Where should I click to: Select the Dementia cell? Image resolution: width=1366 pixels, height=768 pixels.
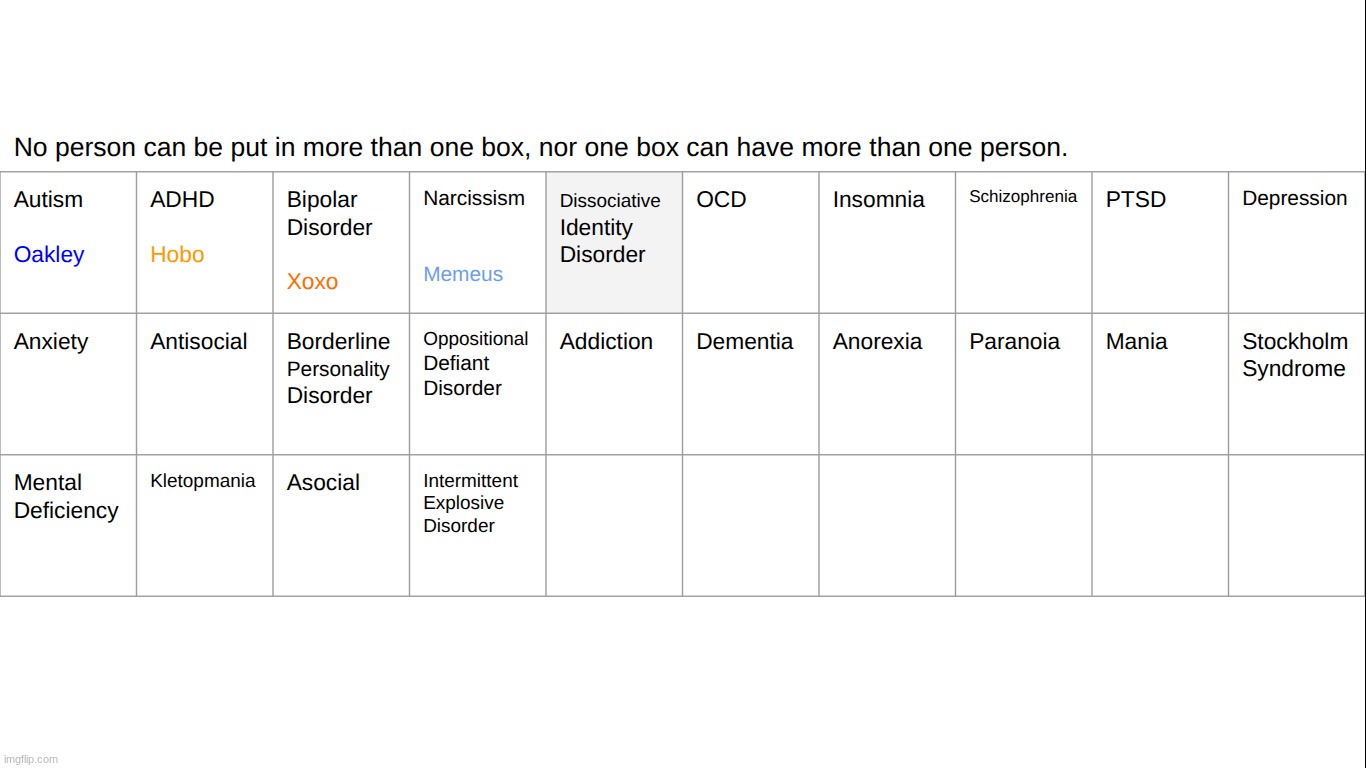(x=750, y=384)
